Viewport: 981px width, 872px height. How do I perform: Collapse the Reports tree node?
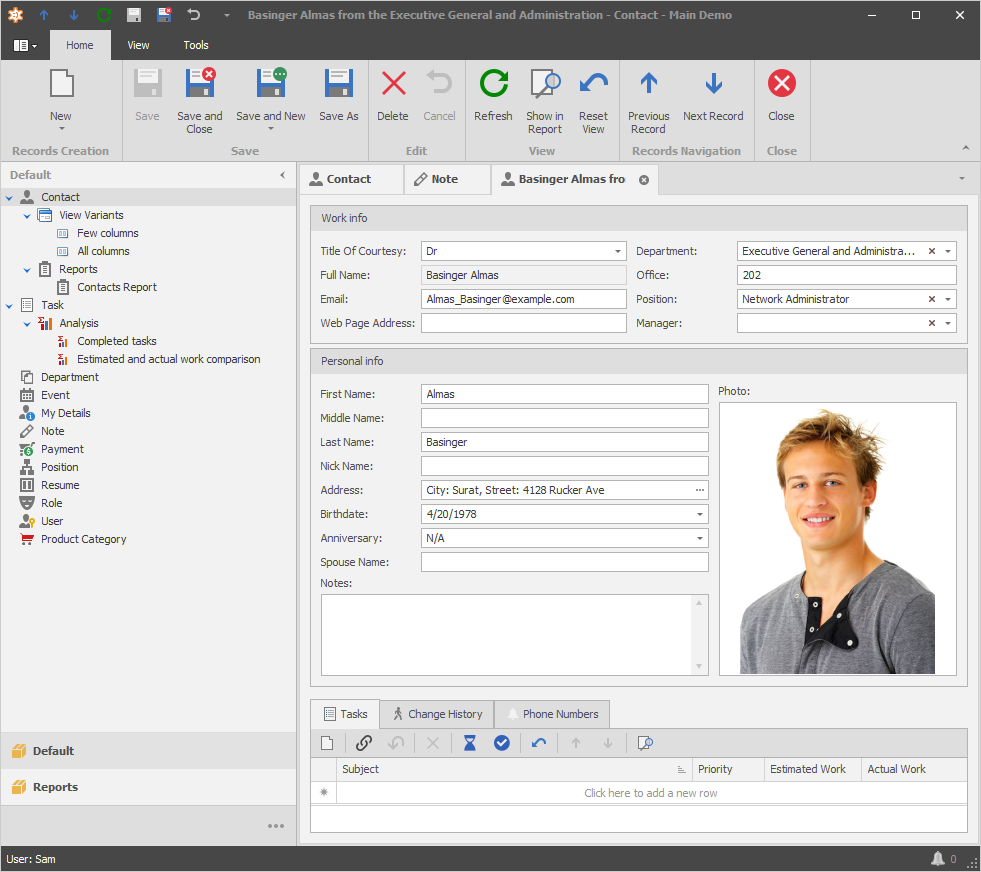click(x=27, y=270)
